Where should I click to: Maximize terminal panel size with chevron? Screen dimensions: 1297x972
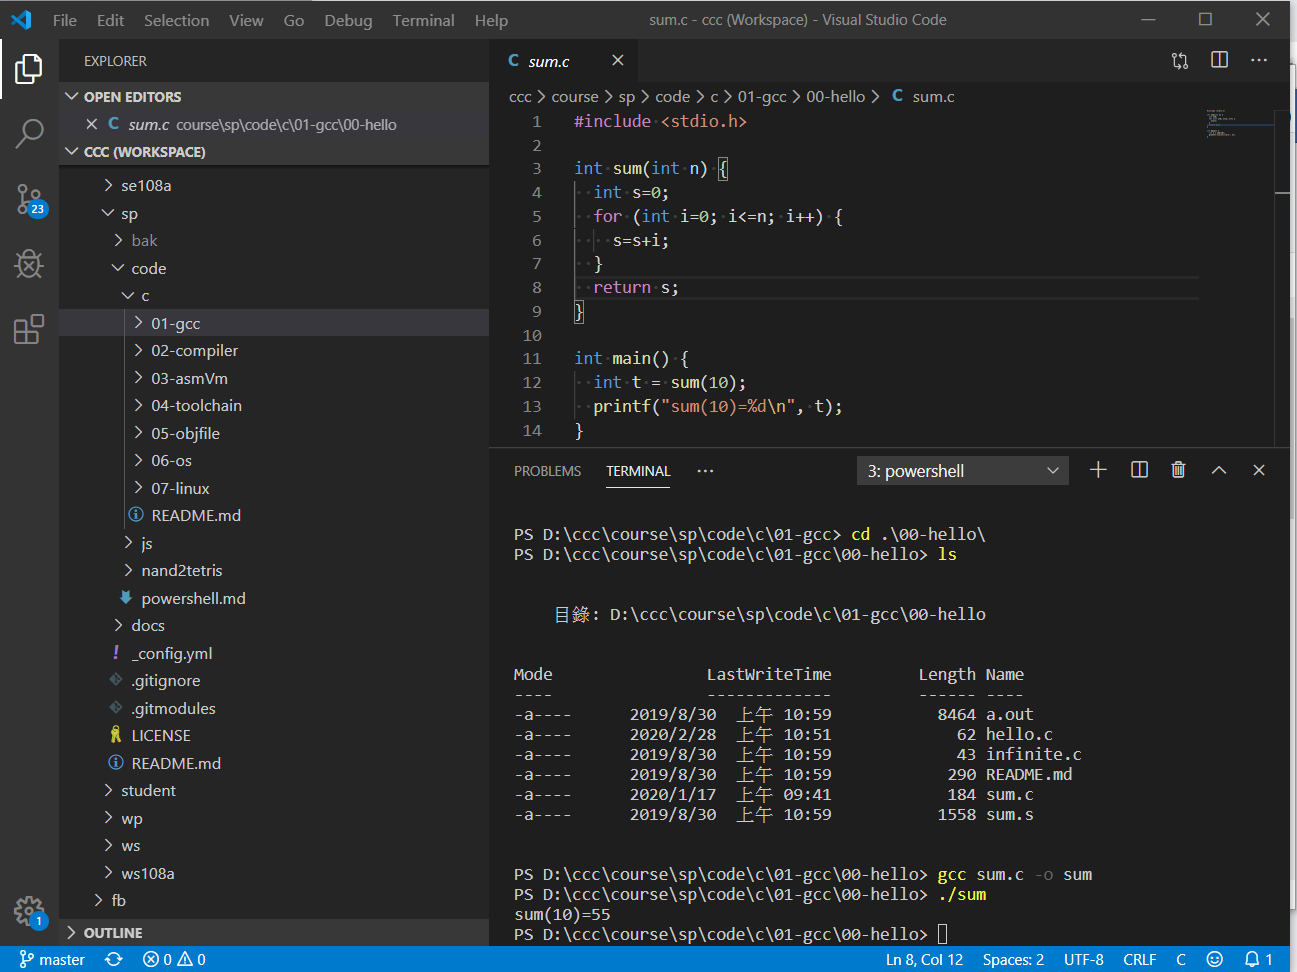pos(1218,470)
